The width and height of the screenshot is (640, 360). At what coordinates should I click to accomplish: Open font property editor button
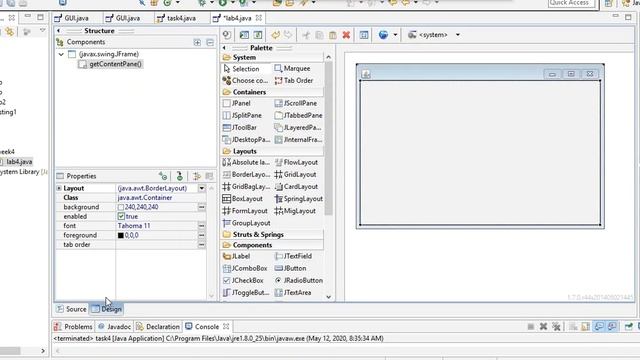click(x=202, y=226)
